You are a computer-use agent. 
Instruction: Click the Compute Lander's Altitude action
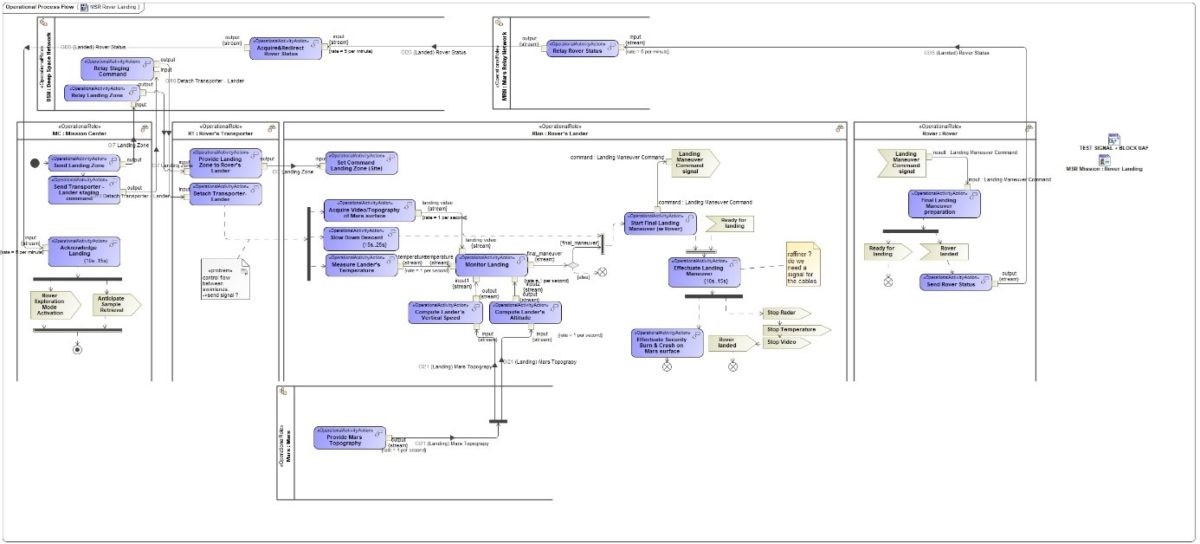(x=519, y=312)
